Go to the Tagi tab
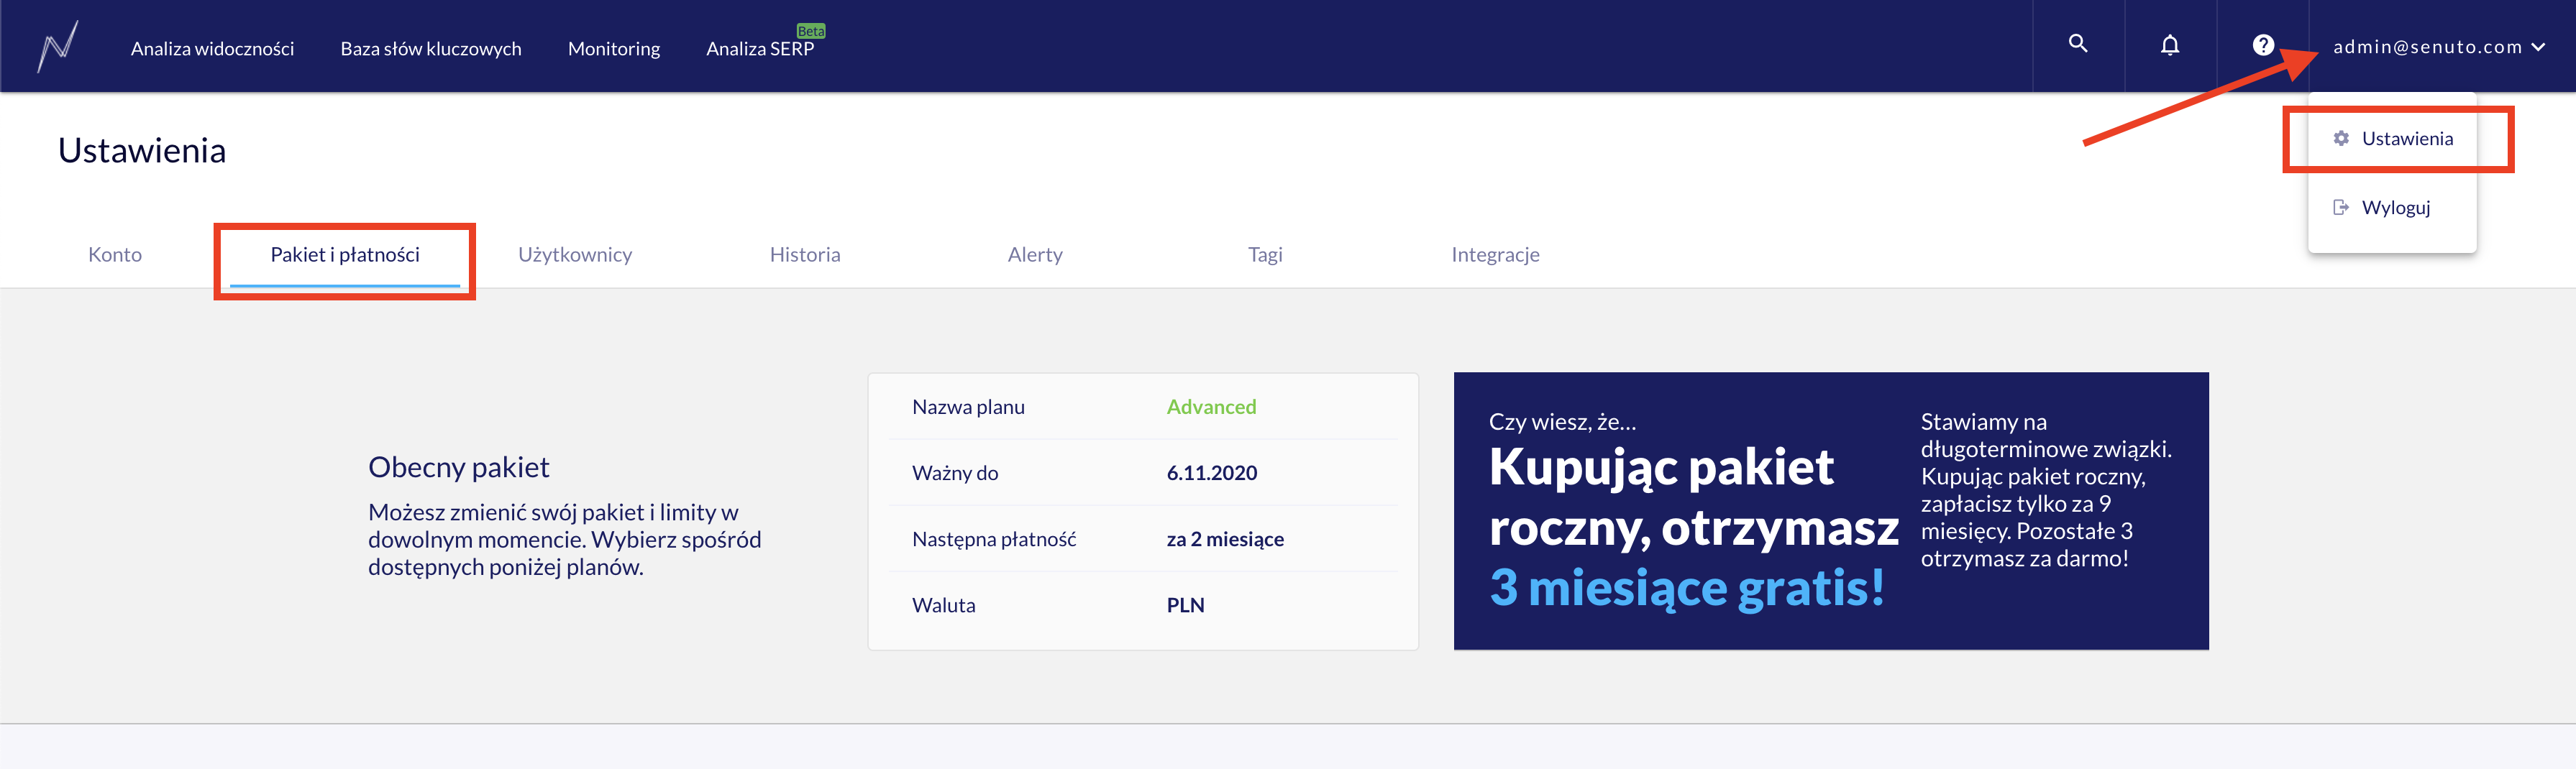 (x=1265, y=255)
